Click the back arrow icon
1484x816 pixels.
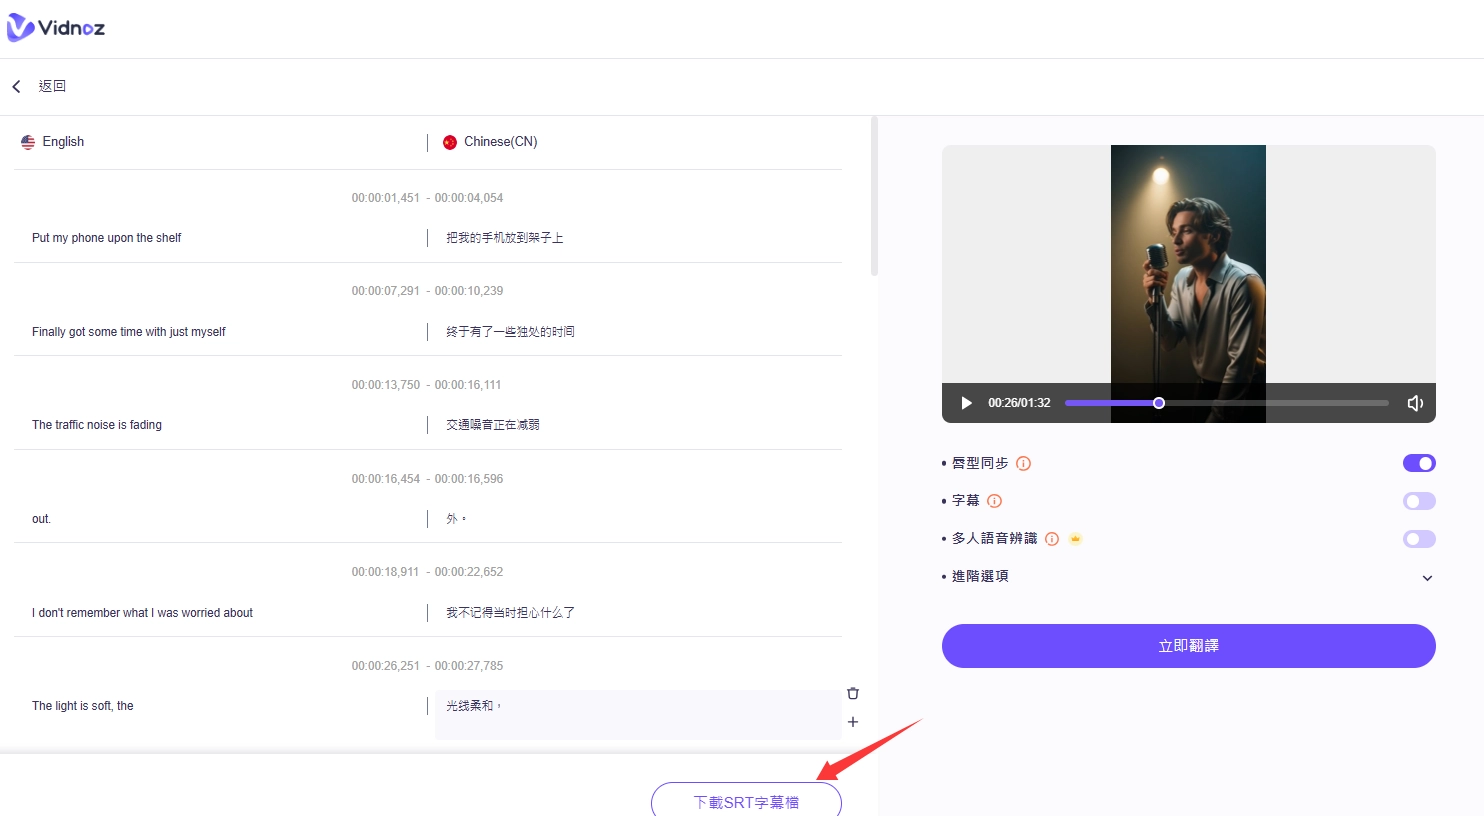tap(17, 87)
